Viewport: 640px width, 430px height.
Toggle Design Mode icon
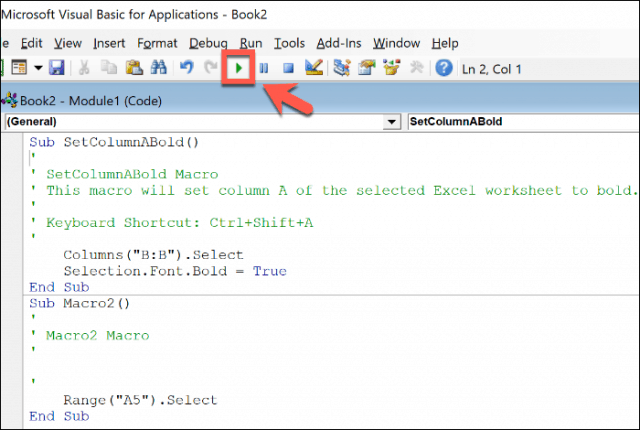(x=314, y=68)
